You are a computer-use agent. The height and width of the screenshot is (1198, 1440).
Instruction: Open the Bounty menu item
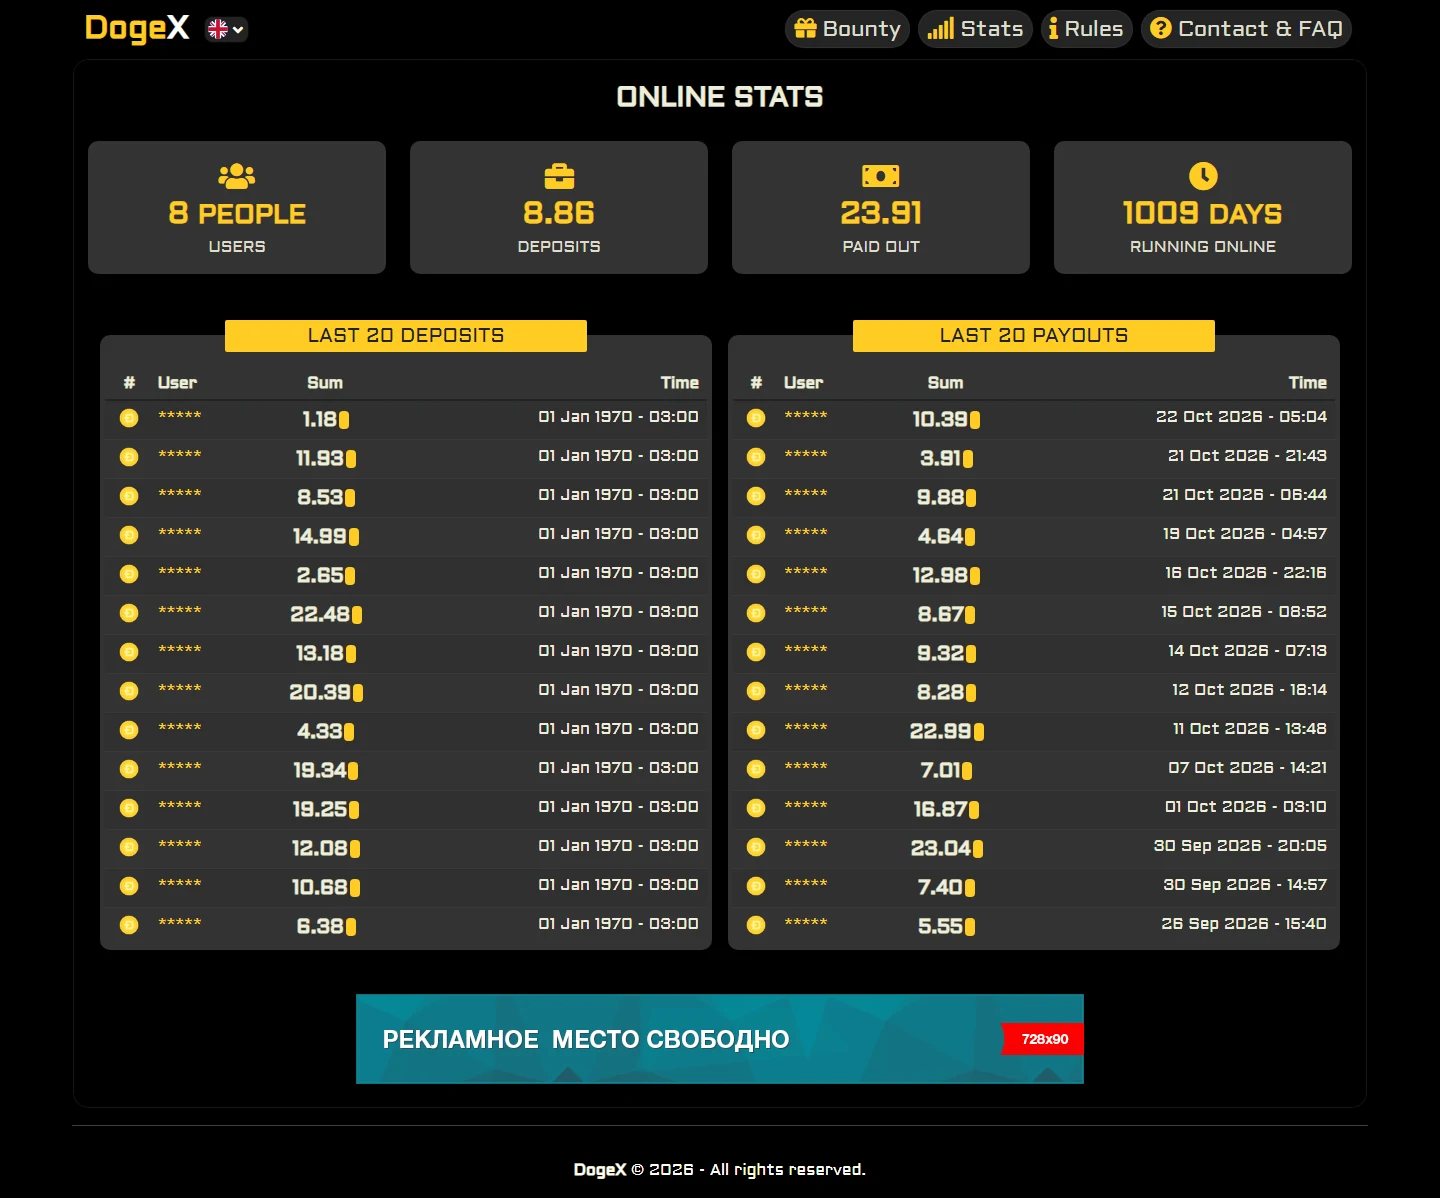[x=847, y=29]
